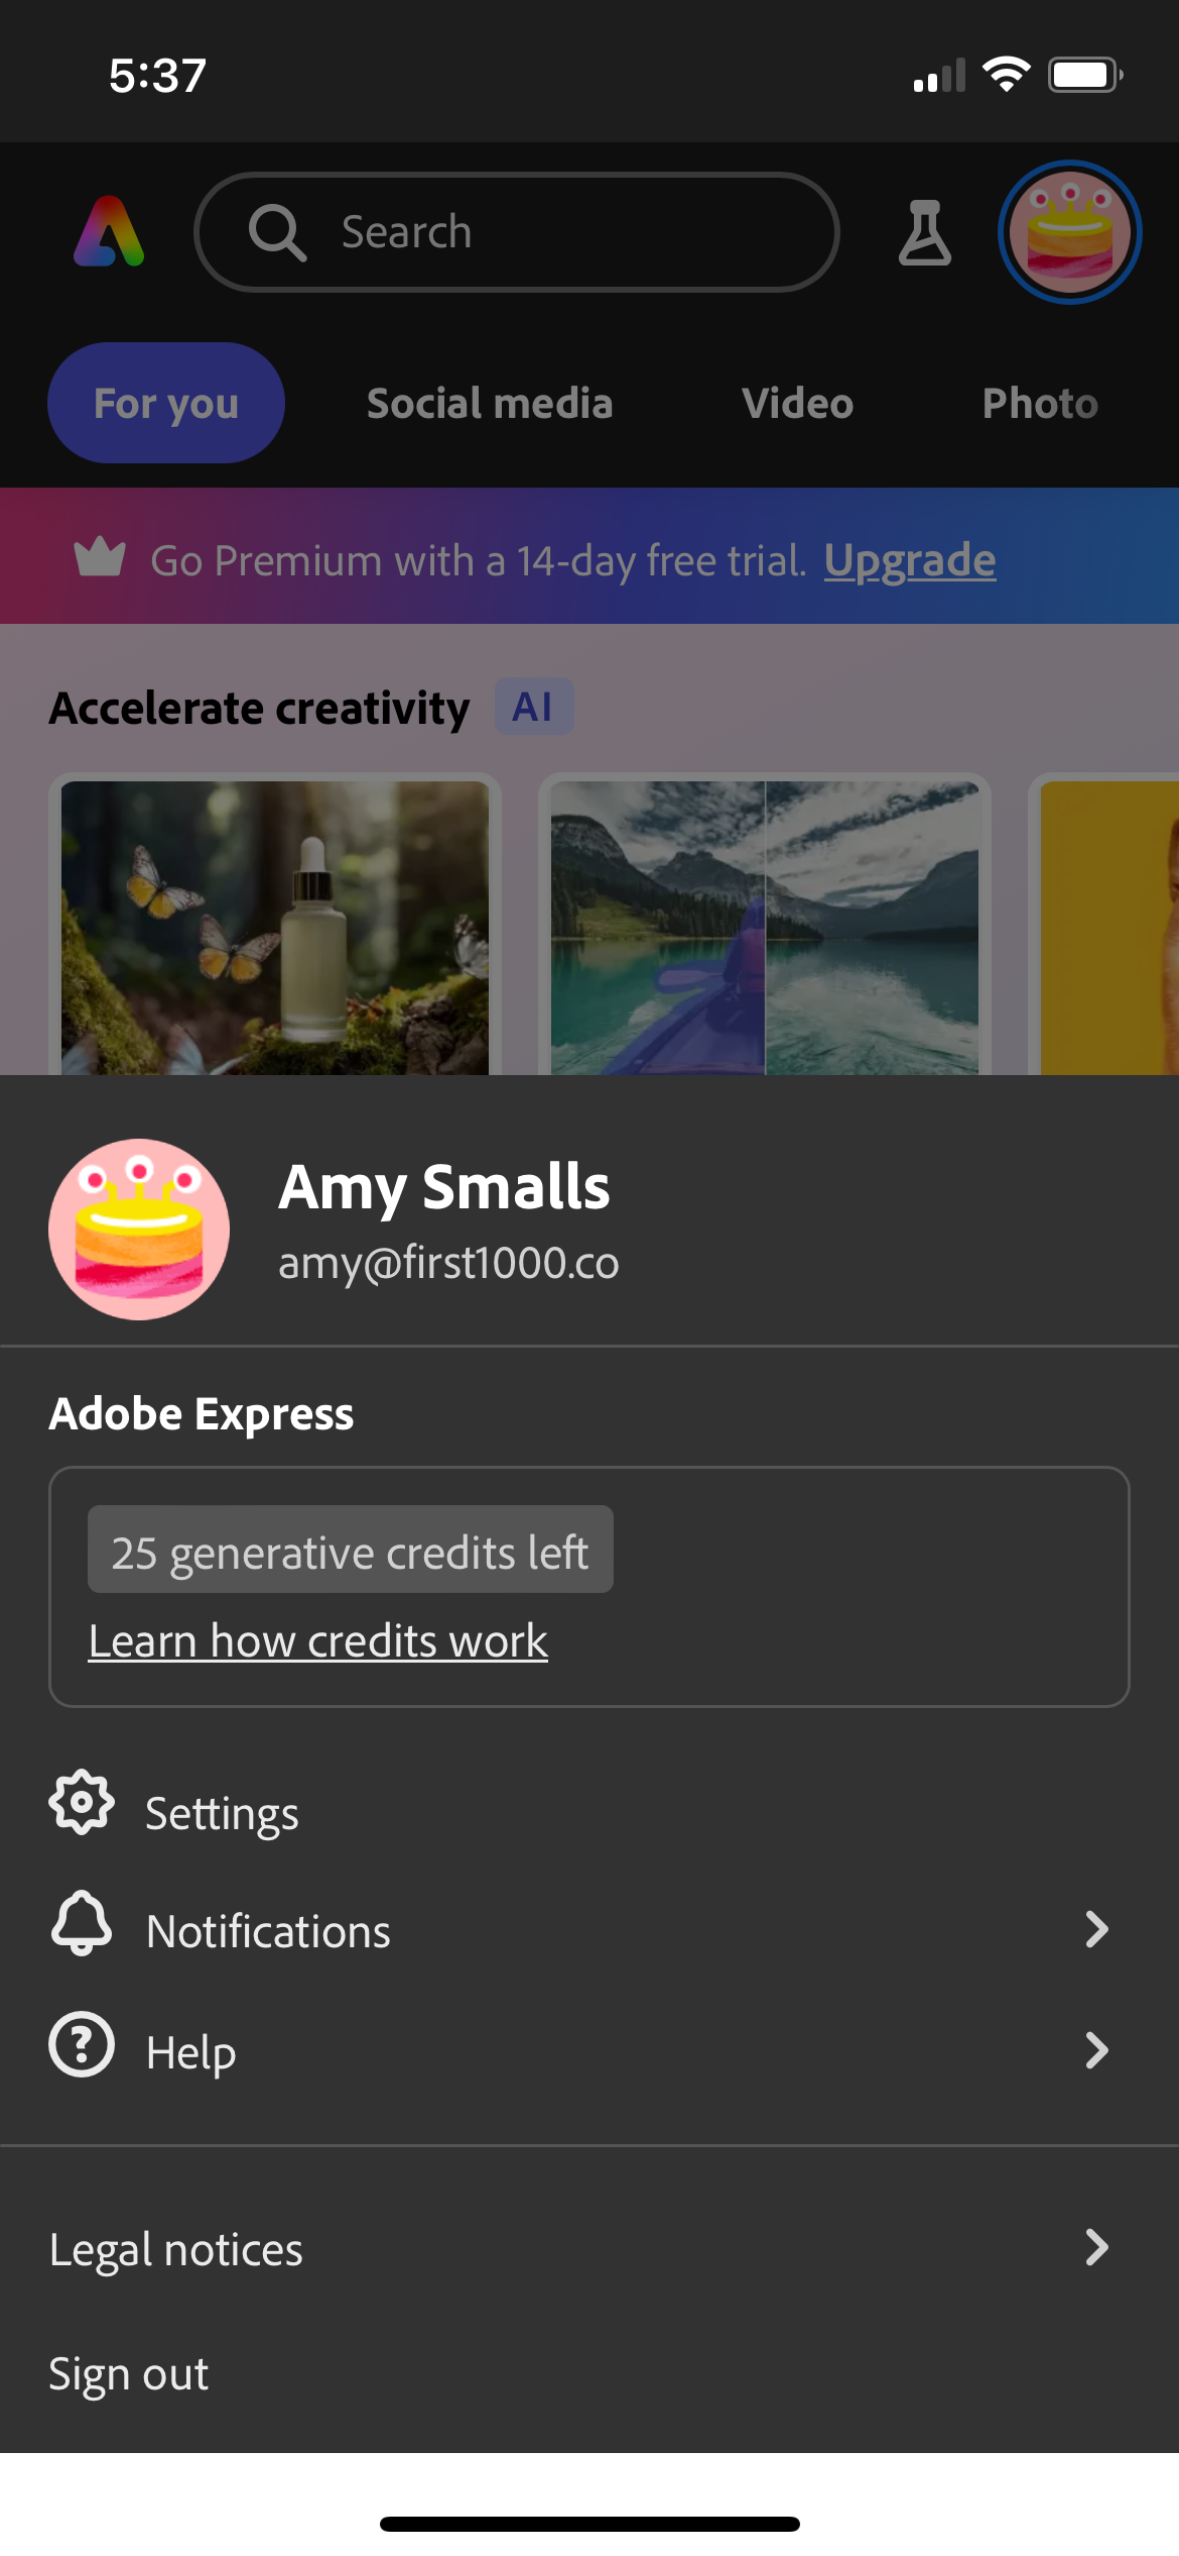Tap the crown icon in the premium banner
Image resolution: width=1179 pixels, height=2556 pixels.
pos(99,558)
